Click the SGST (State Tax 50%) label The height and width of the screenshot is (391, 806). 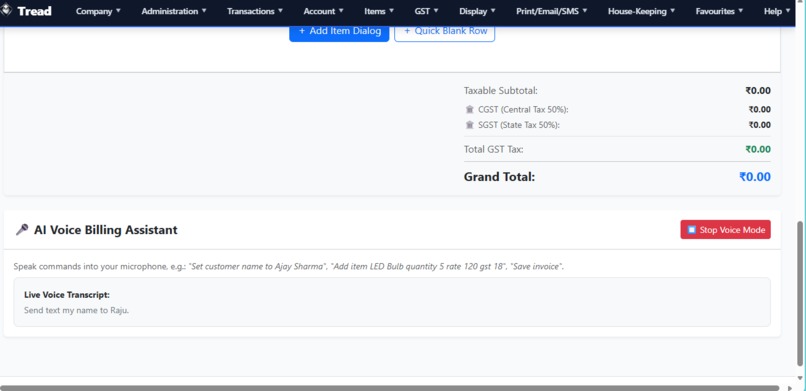pyautogui.click(x=519, y=125)
